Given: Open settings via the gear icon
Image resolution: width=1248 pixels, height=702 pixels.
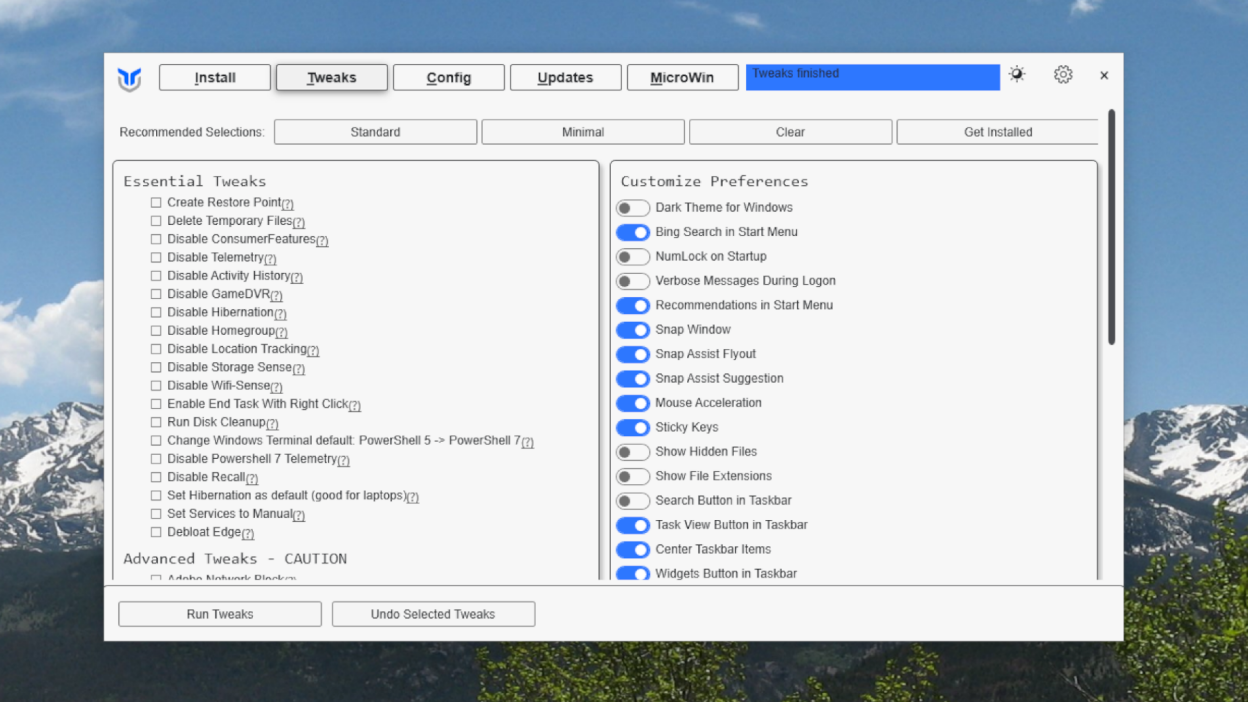Looking at the screenshot, I should [x=1062, y=74].
